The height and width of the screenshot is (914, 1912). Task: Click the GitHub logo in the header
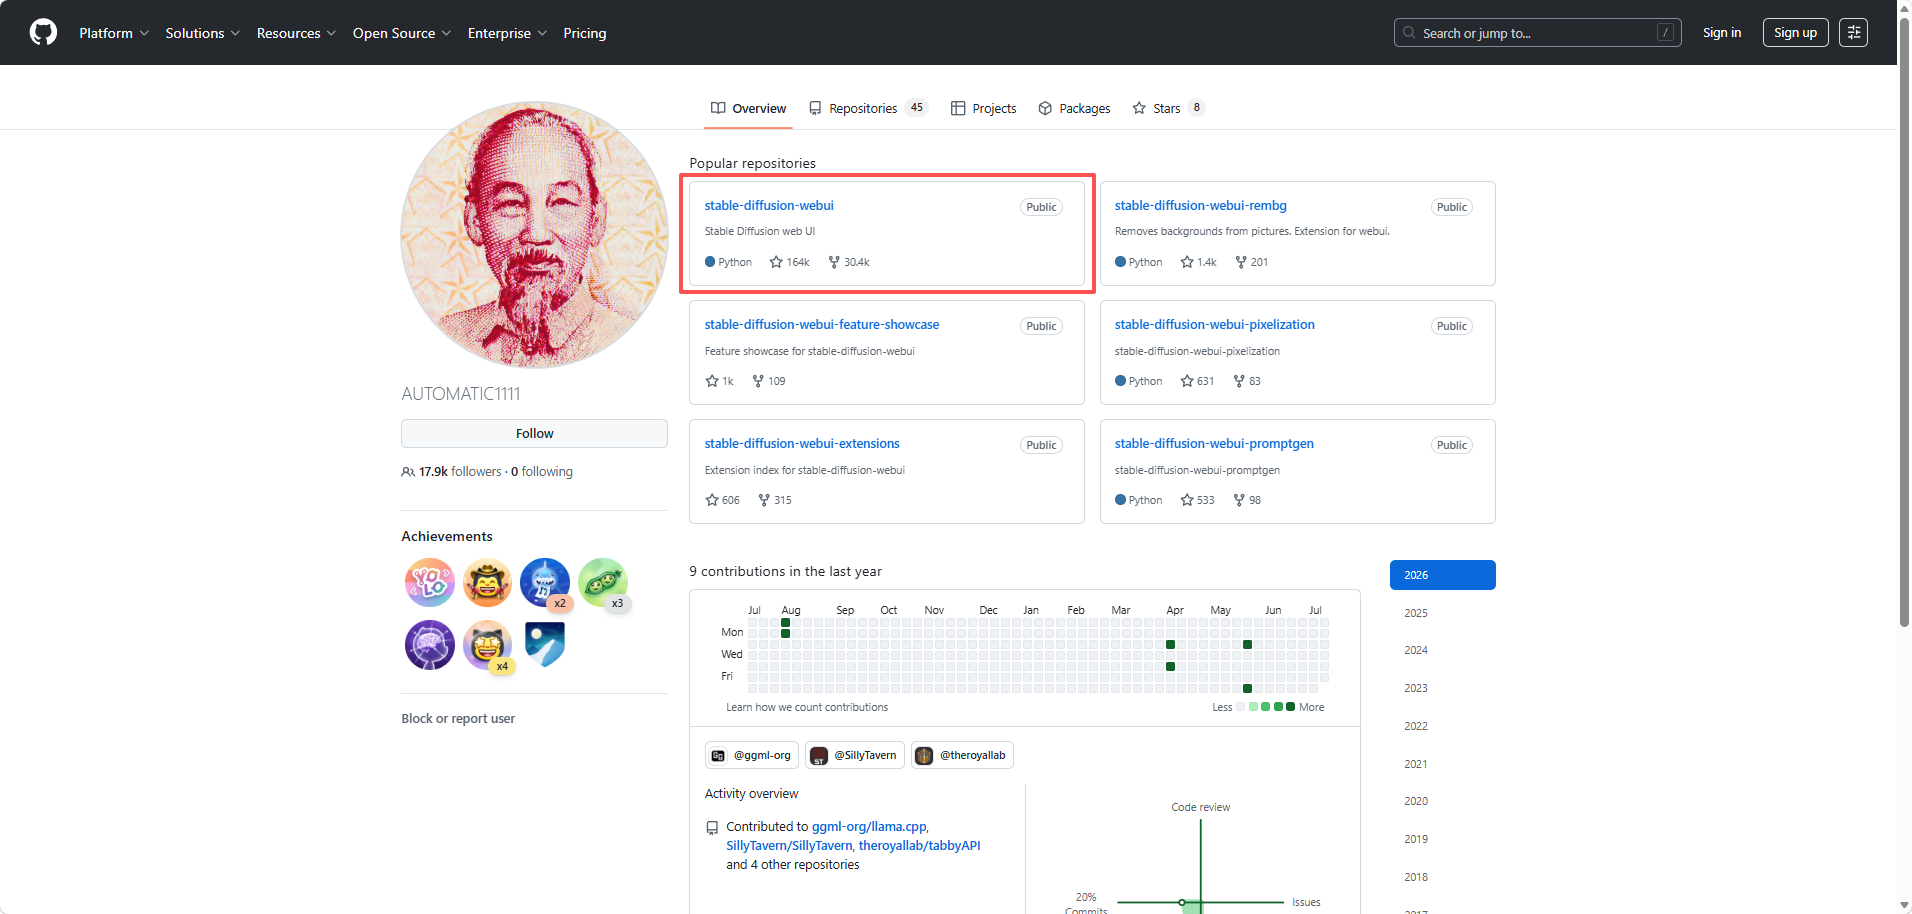43,33
